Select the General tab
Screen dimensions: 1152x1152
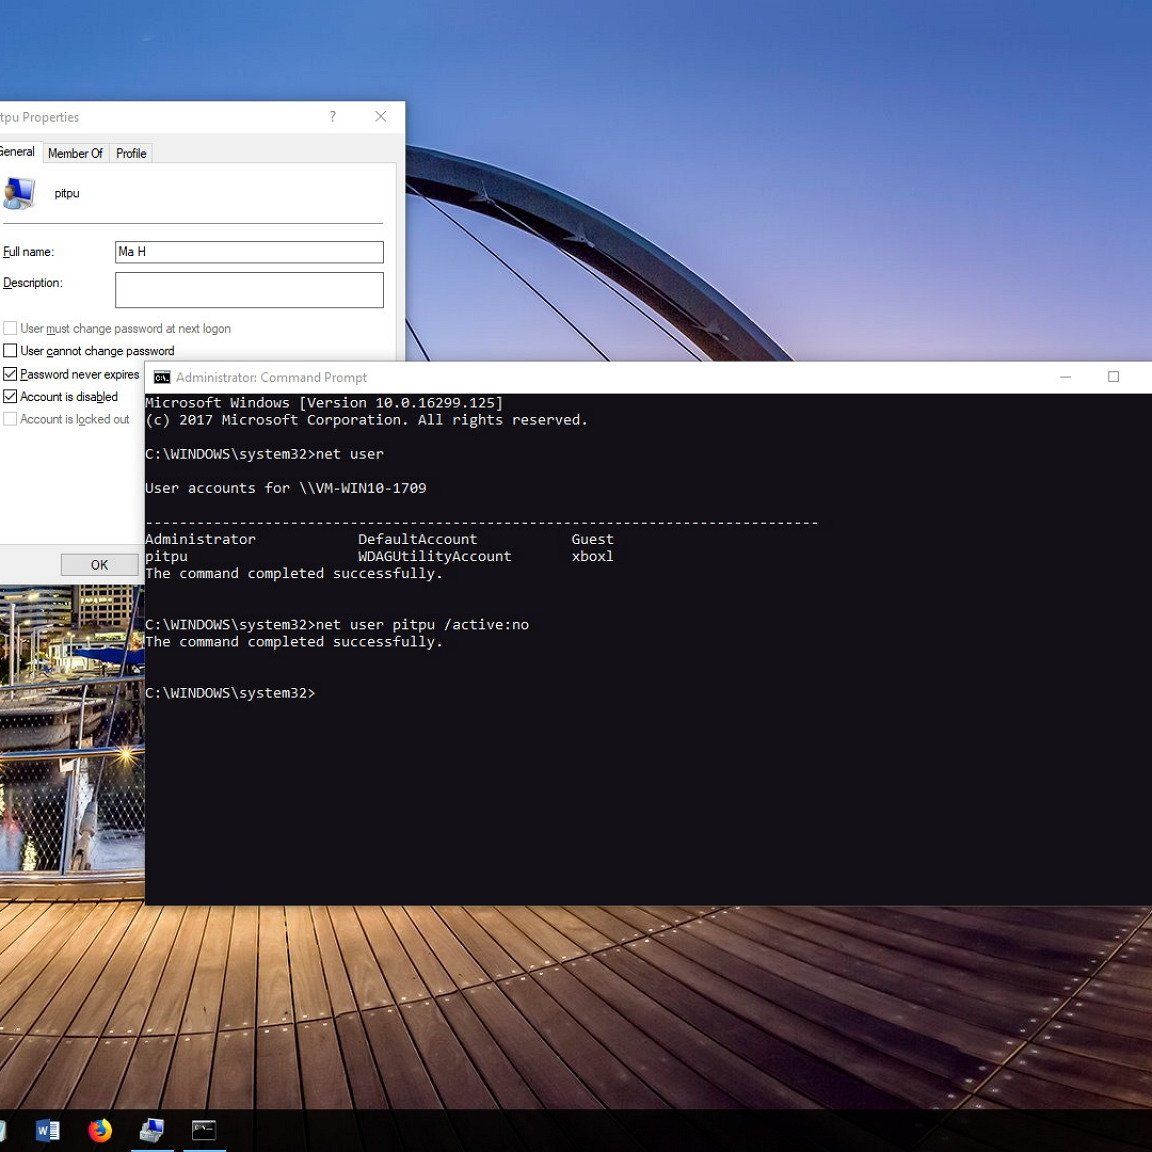[x=17, y=152]
